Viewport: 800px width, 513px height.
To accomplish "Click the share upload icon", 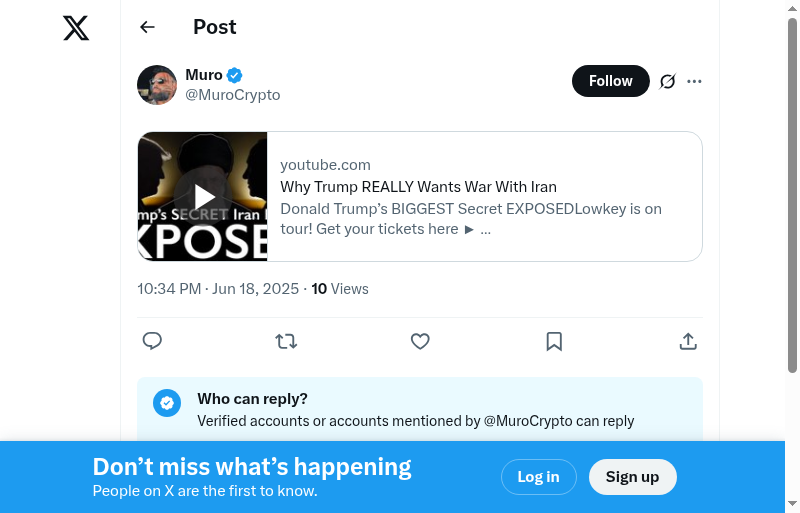I will [688, 341].
